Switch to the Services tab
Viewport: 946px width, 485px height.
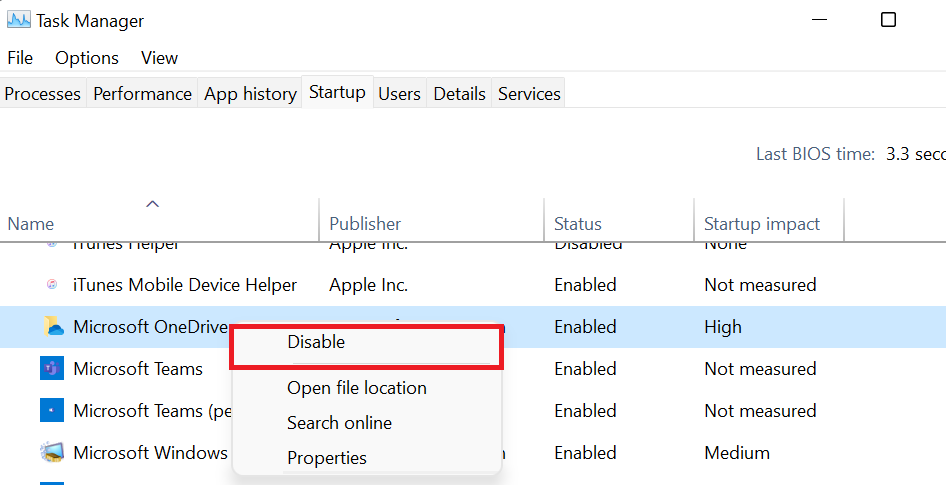529,94
